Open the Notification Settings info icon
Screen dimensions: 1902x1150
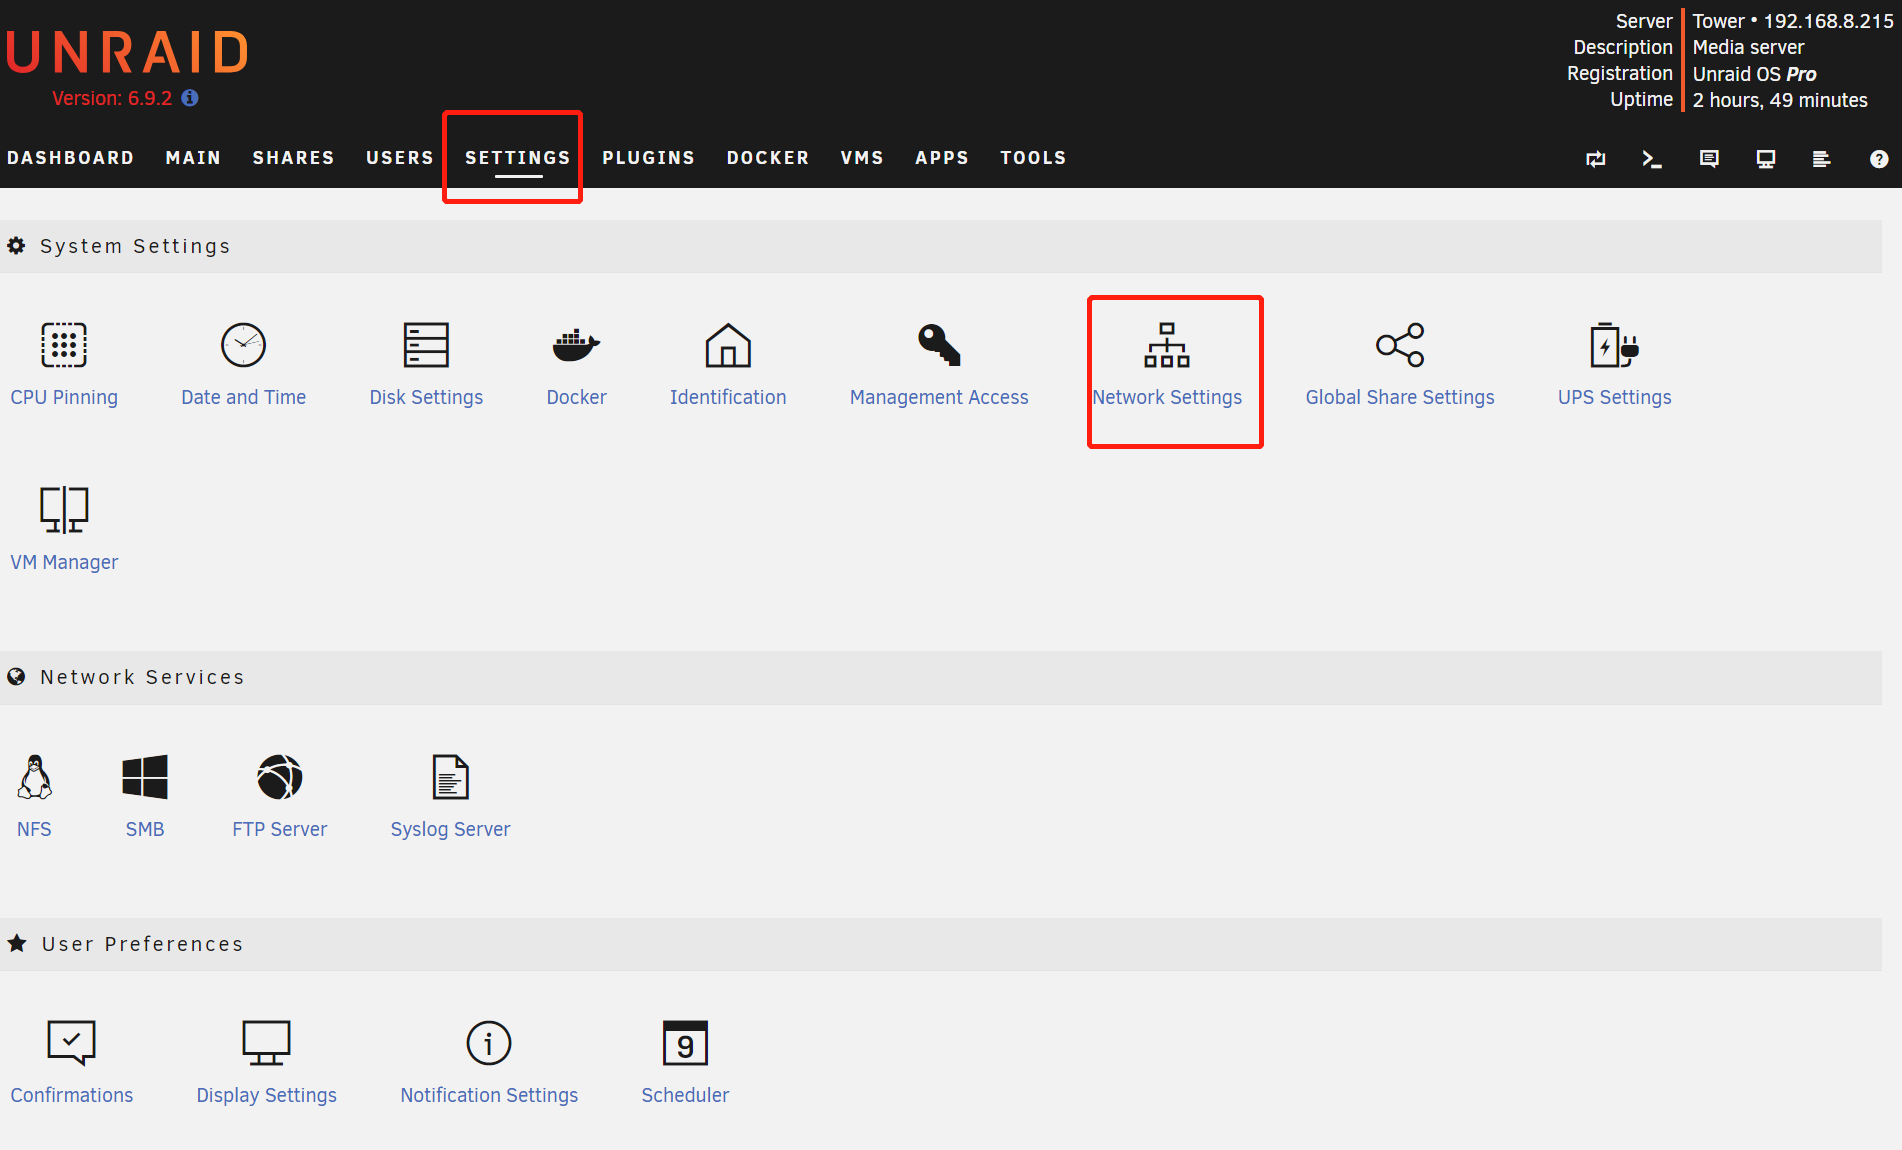(489, 1043)
